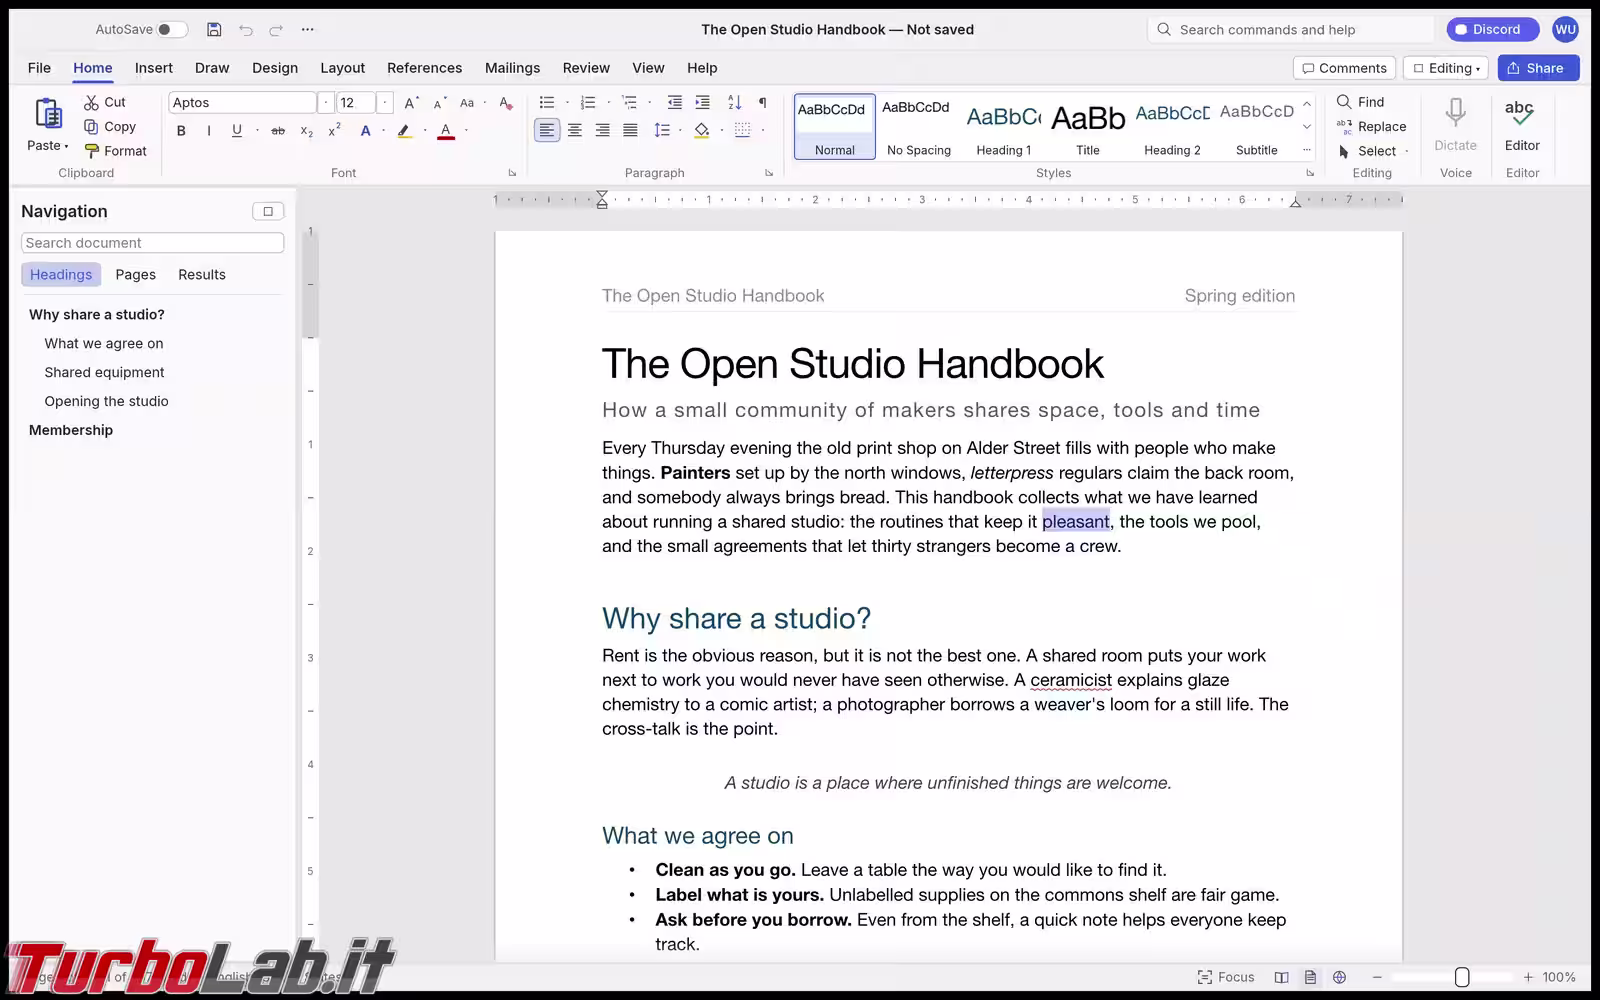Viewport: 1600px width, 1000px height.
Task: Open the References tab
Action: pyautogui.click(x=425, y=68)
